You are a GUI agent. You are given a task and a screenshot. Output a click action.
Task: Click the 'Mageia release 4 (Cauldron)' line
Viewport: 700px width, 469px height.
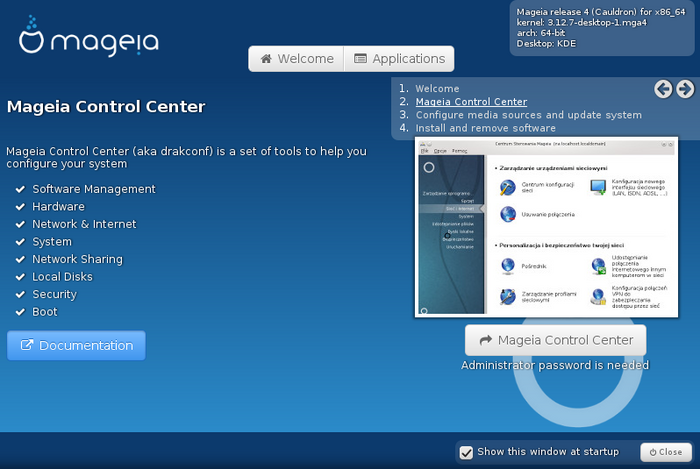pos(600,12)
